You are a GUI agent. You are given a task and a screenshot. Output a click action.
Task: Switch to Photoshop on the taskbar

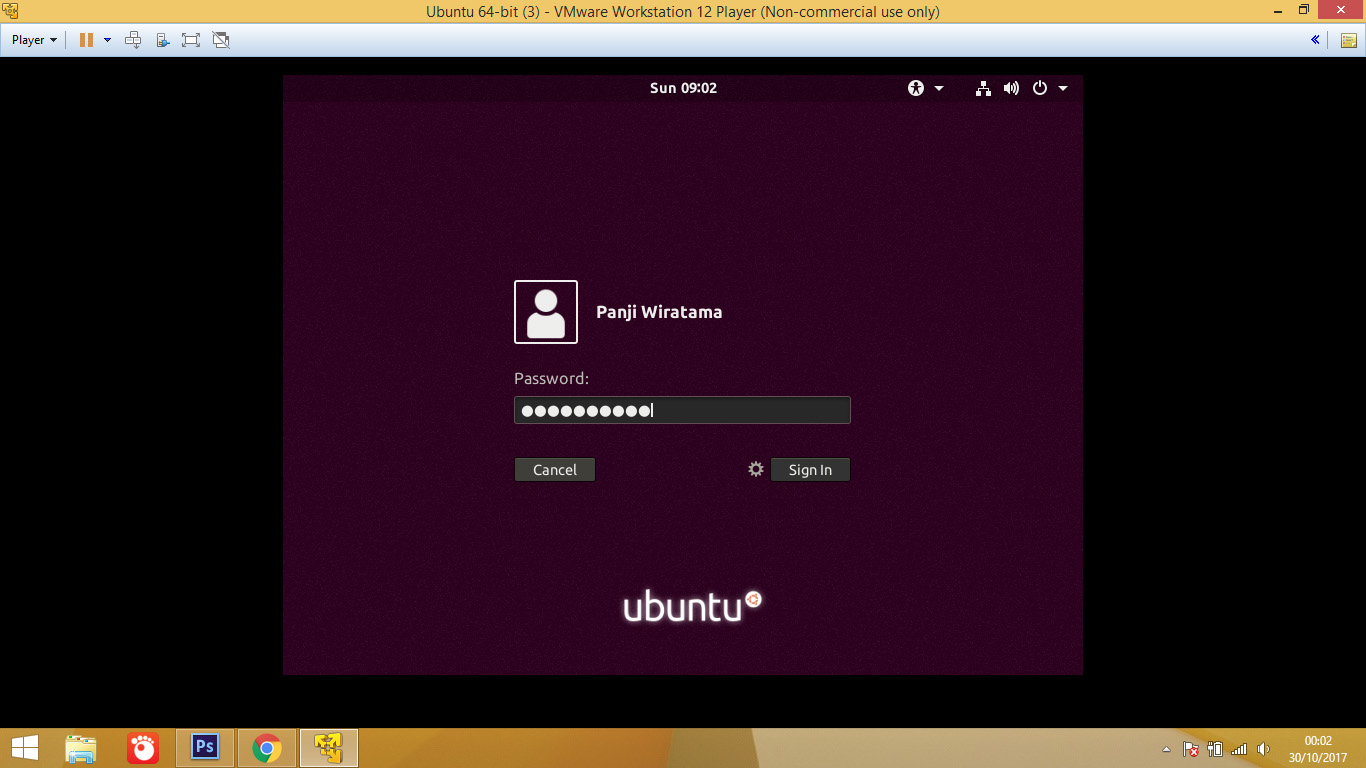(205, 748)
